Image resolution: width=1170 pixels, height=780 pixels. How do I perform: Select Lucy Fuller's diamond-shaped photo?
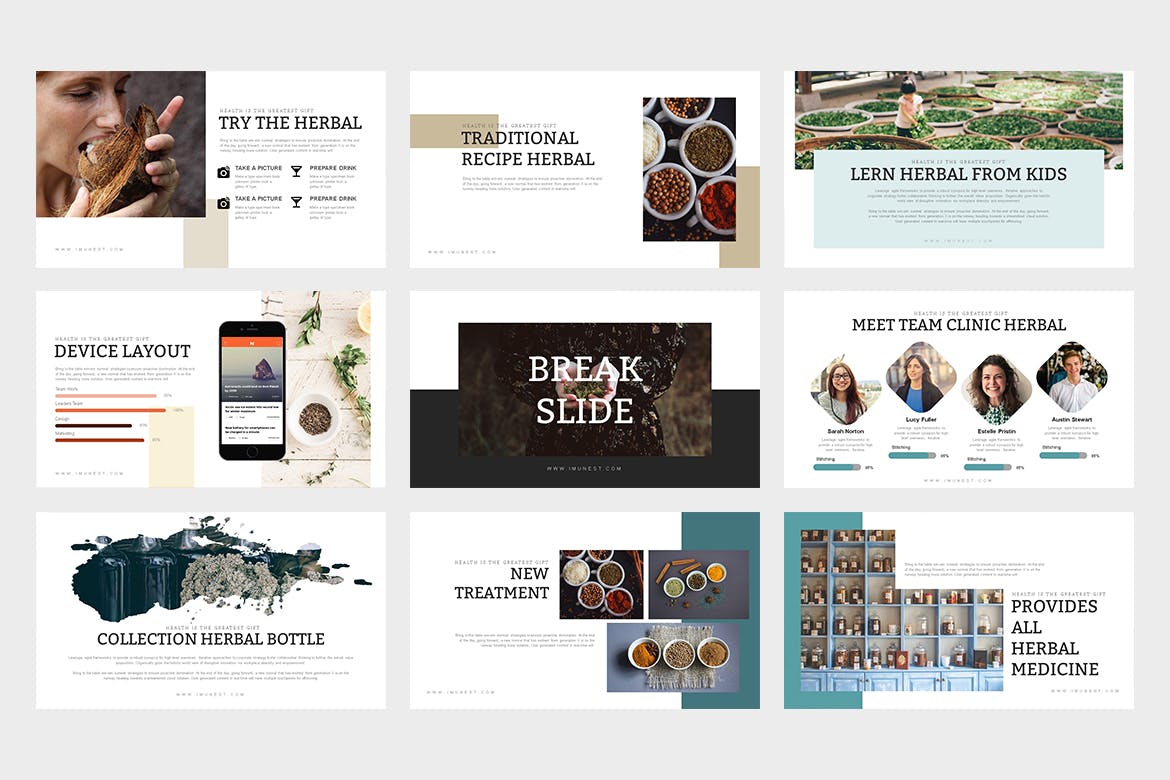click(x=920, y=378)
